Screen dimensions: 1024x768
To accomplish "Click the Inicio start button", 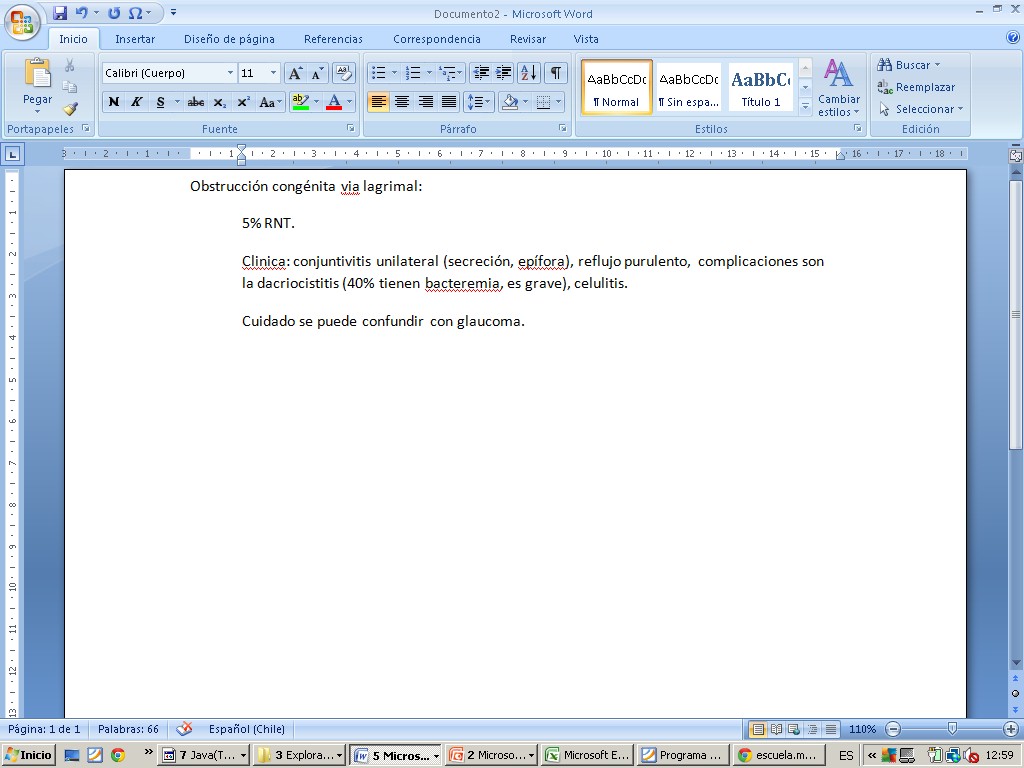I will click(x=29, y=755).
